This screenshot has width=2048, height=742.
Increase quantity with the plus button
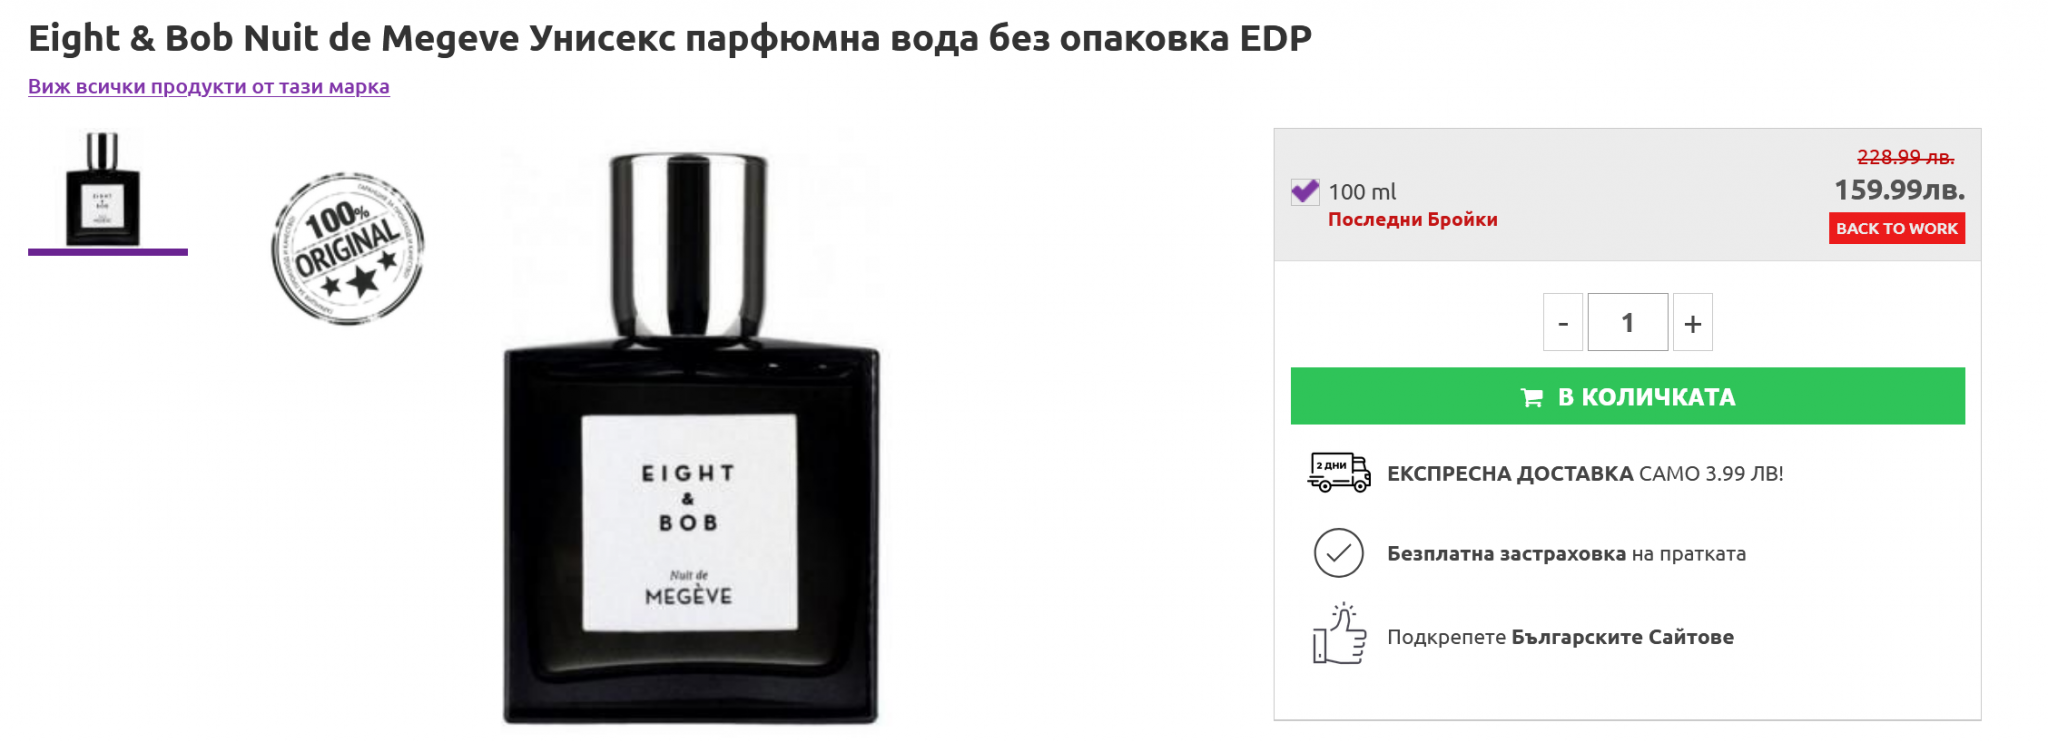pos(1693,322)
